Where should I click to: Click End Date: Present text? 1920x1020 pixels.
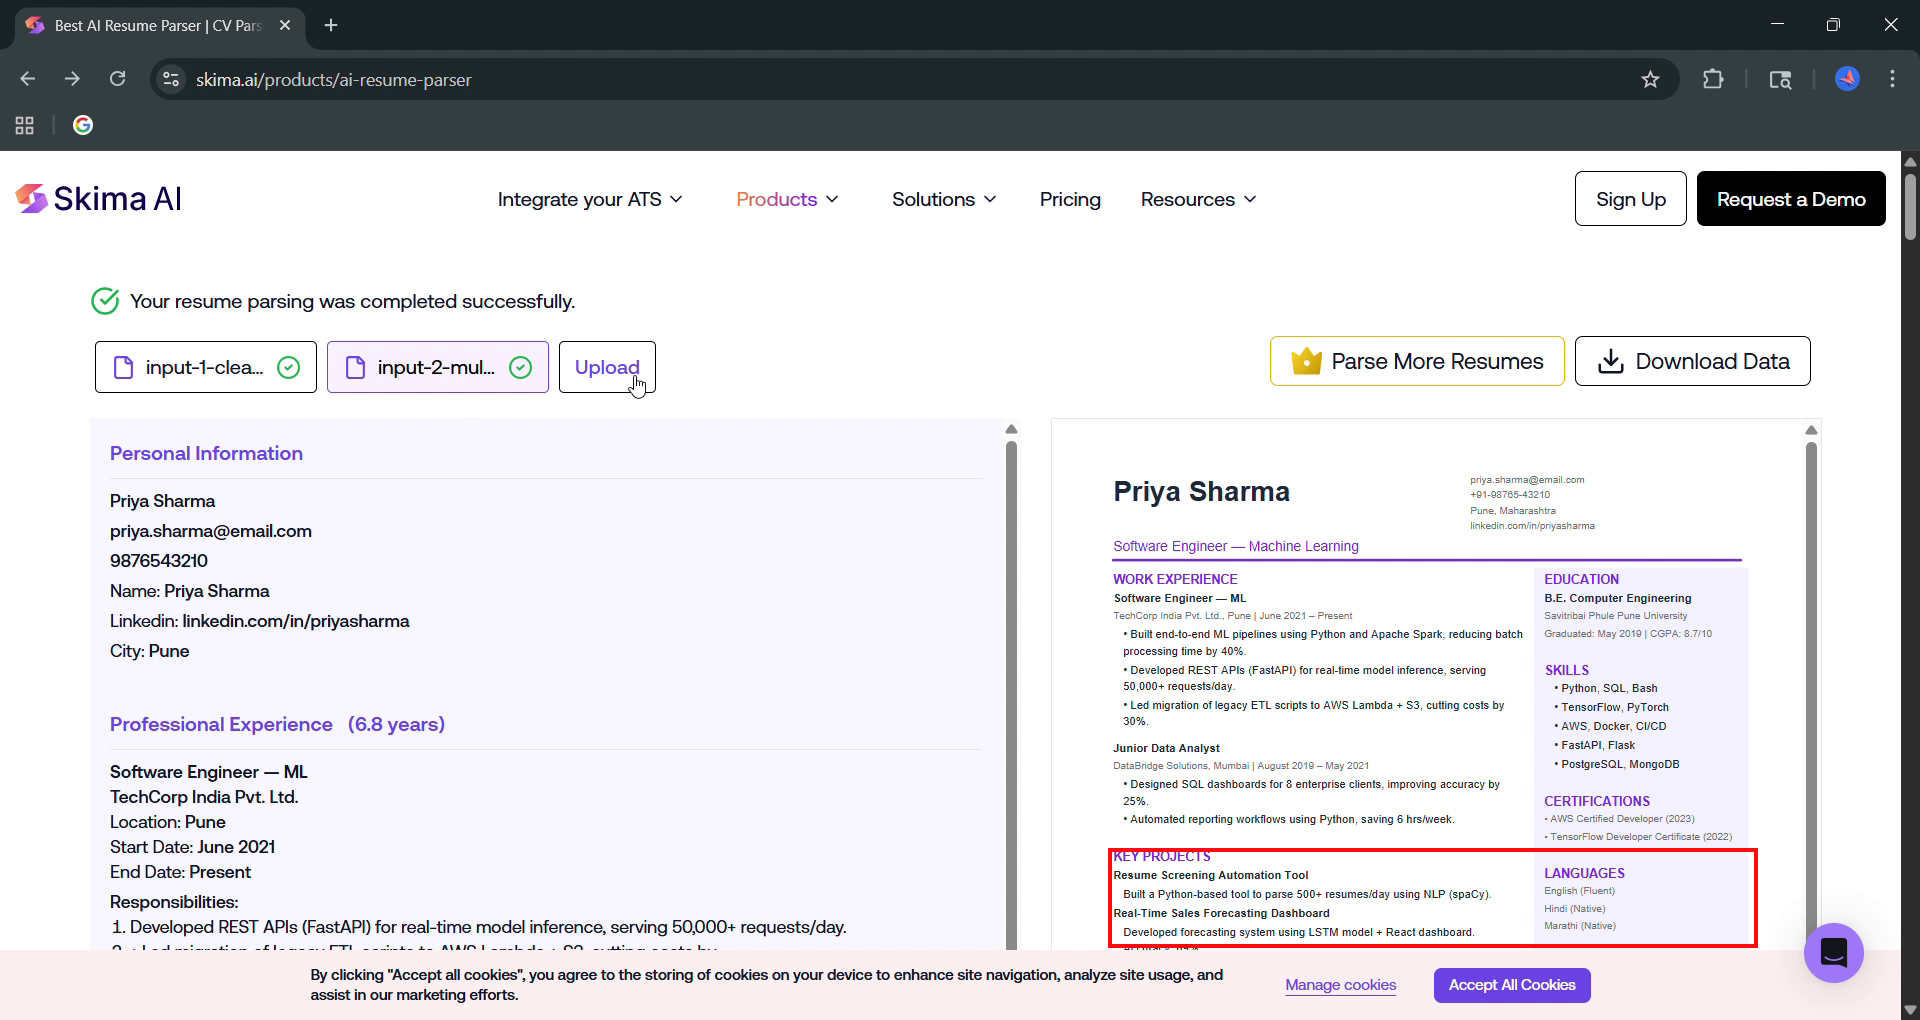(x=180, y=872)
